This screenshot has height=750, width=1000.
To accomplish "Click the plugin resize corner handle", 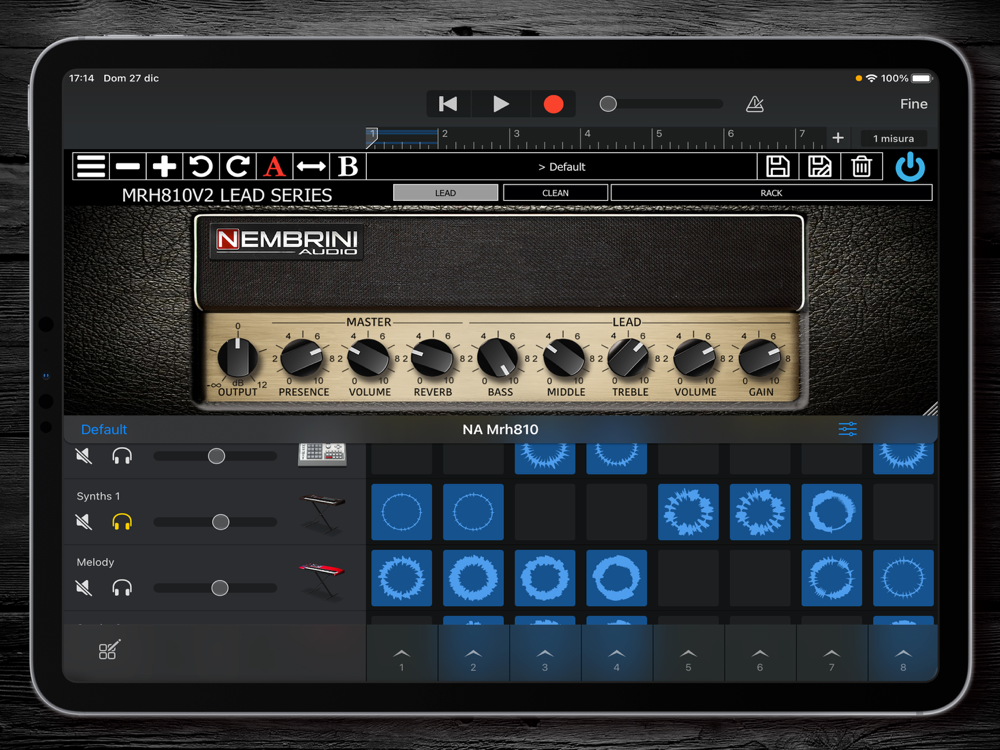I will click(x=930, y=408).
